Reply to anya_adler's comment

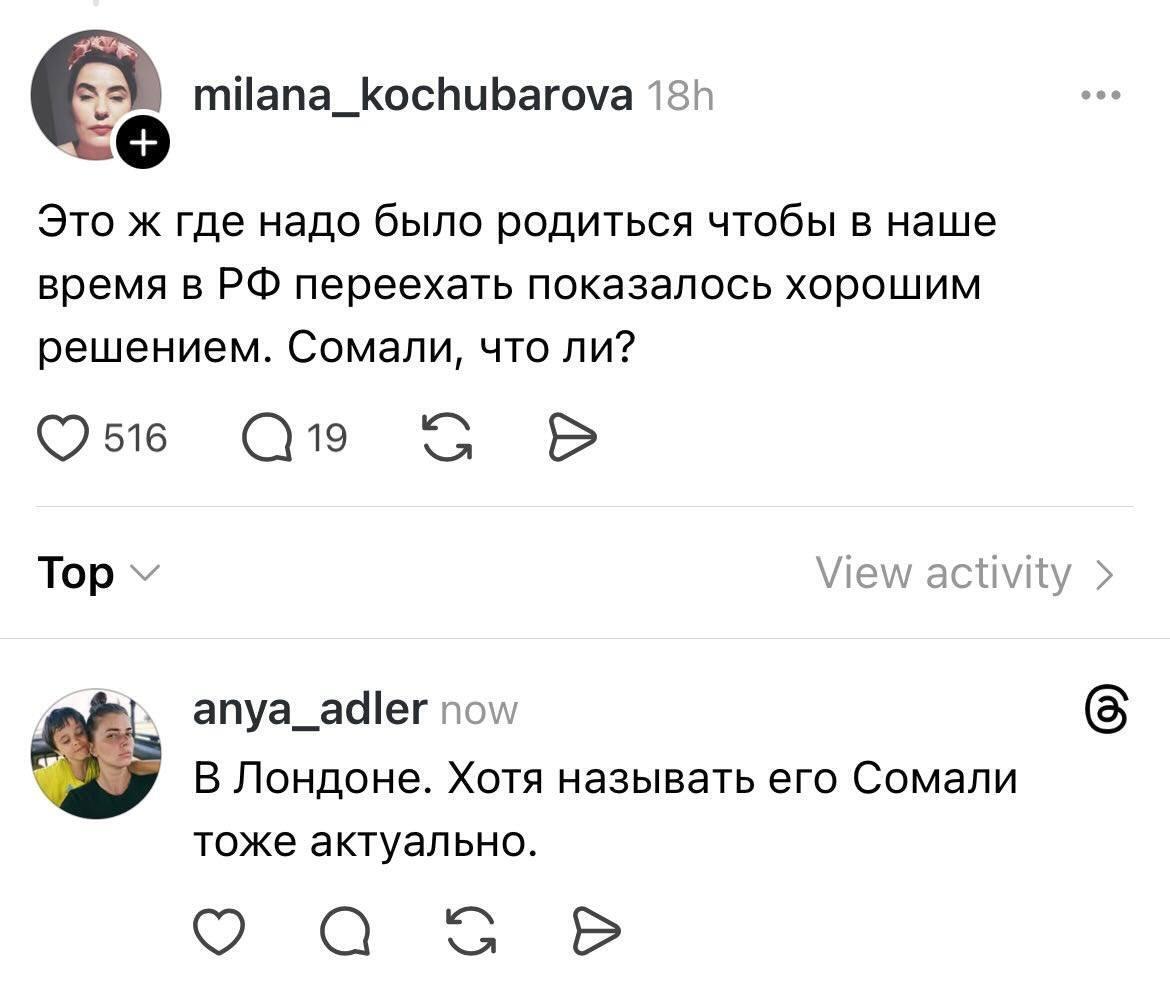click(x=345, y=932)
